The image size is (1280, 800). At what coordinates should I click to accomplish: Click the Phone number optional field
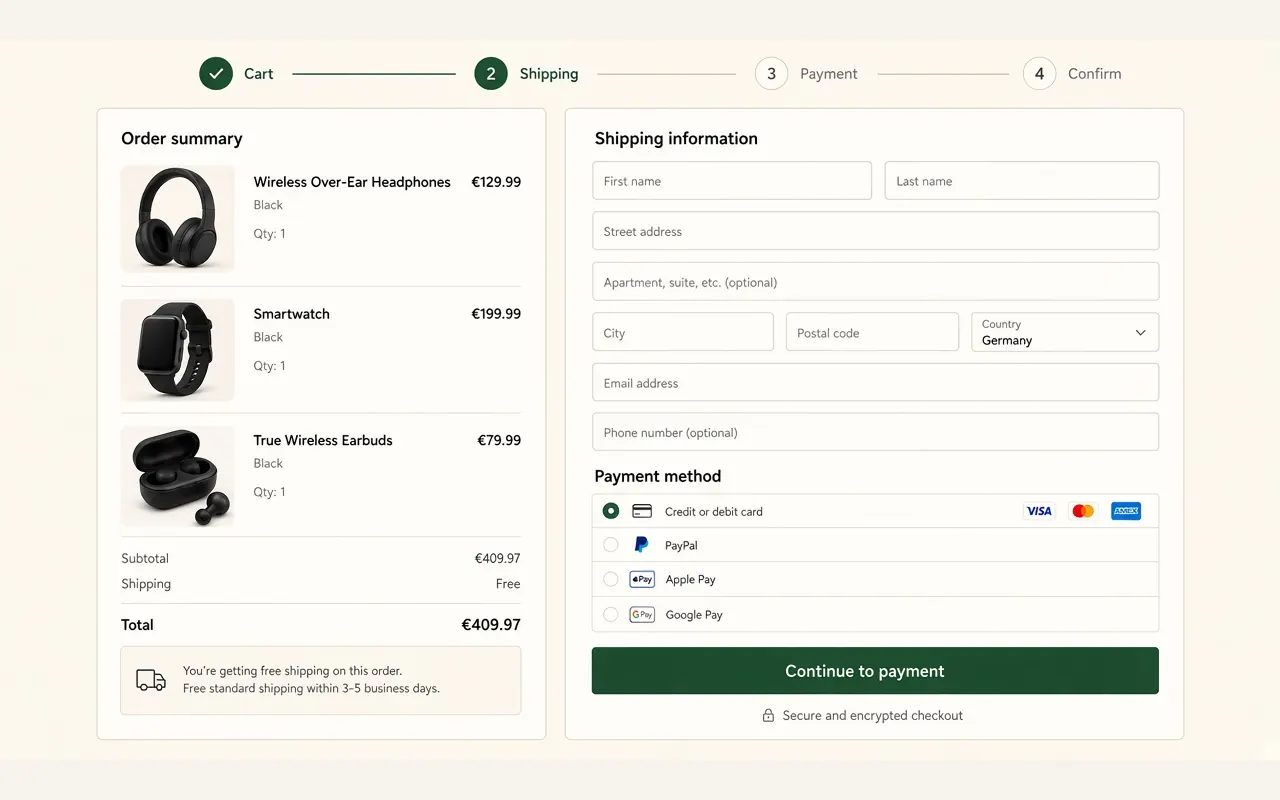(876, 432)
